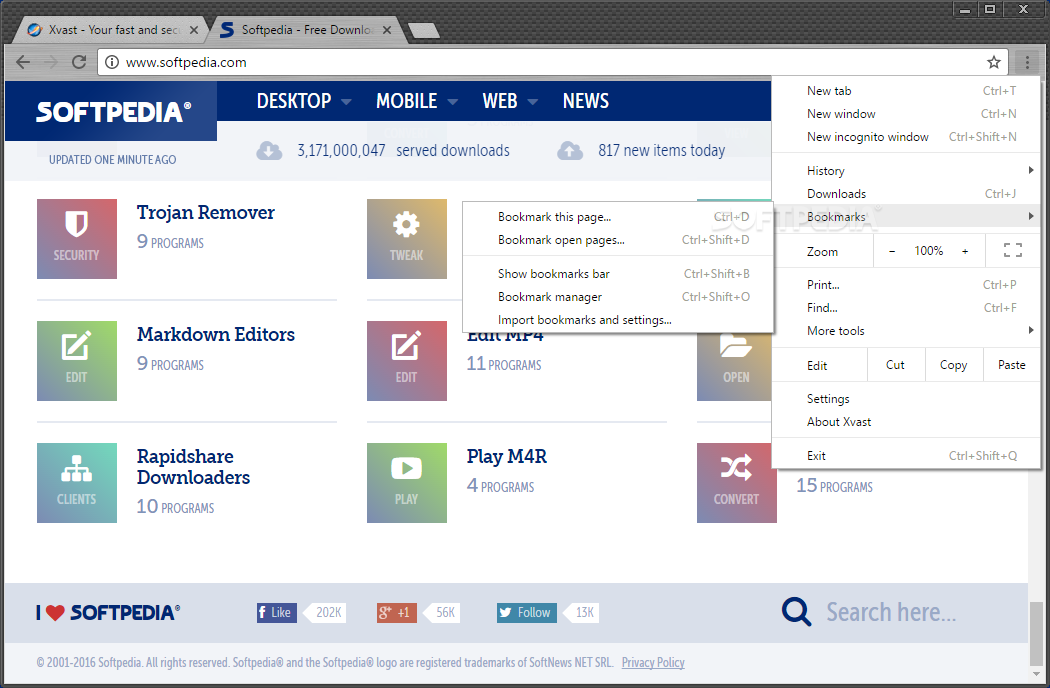Open Downloads from the menu
Image resolution: width=1050 pixels, height=688 pixels.
[906, 194]
